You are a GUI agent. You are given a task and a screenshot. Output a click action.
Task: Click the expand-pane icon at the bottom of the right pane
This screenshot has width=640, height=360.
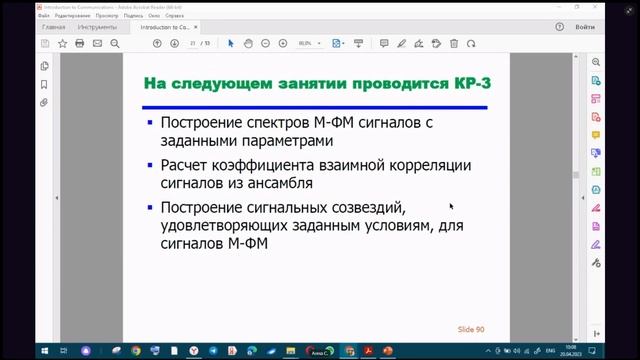pos(597,334)
